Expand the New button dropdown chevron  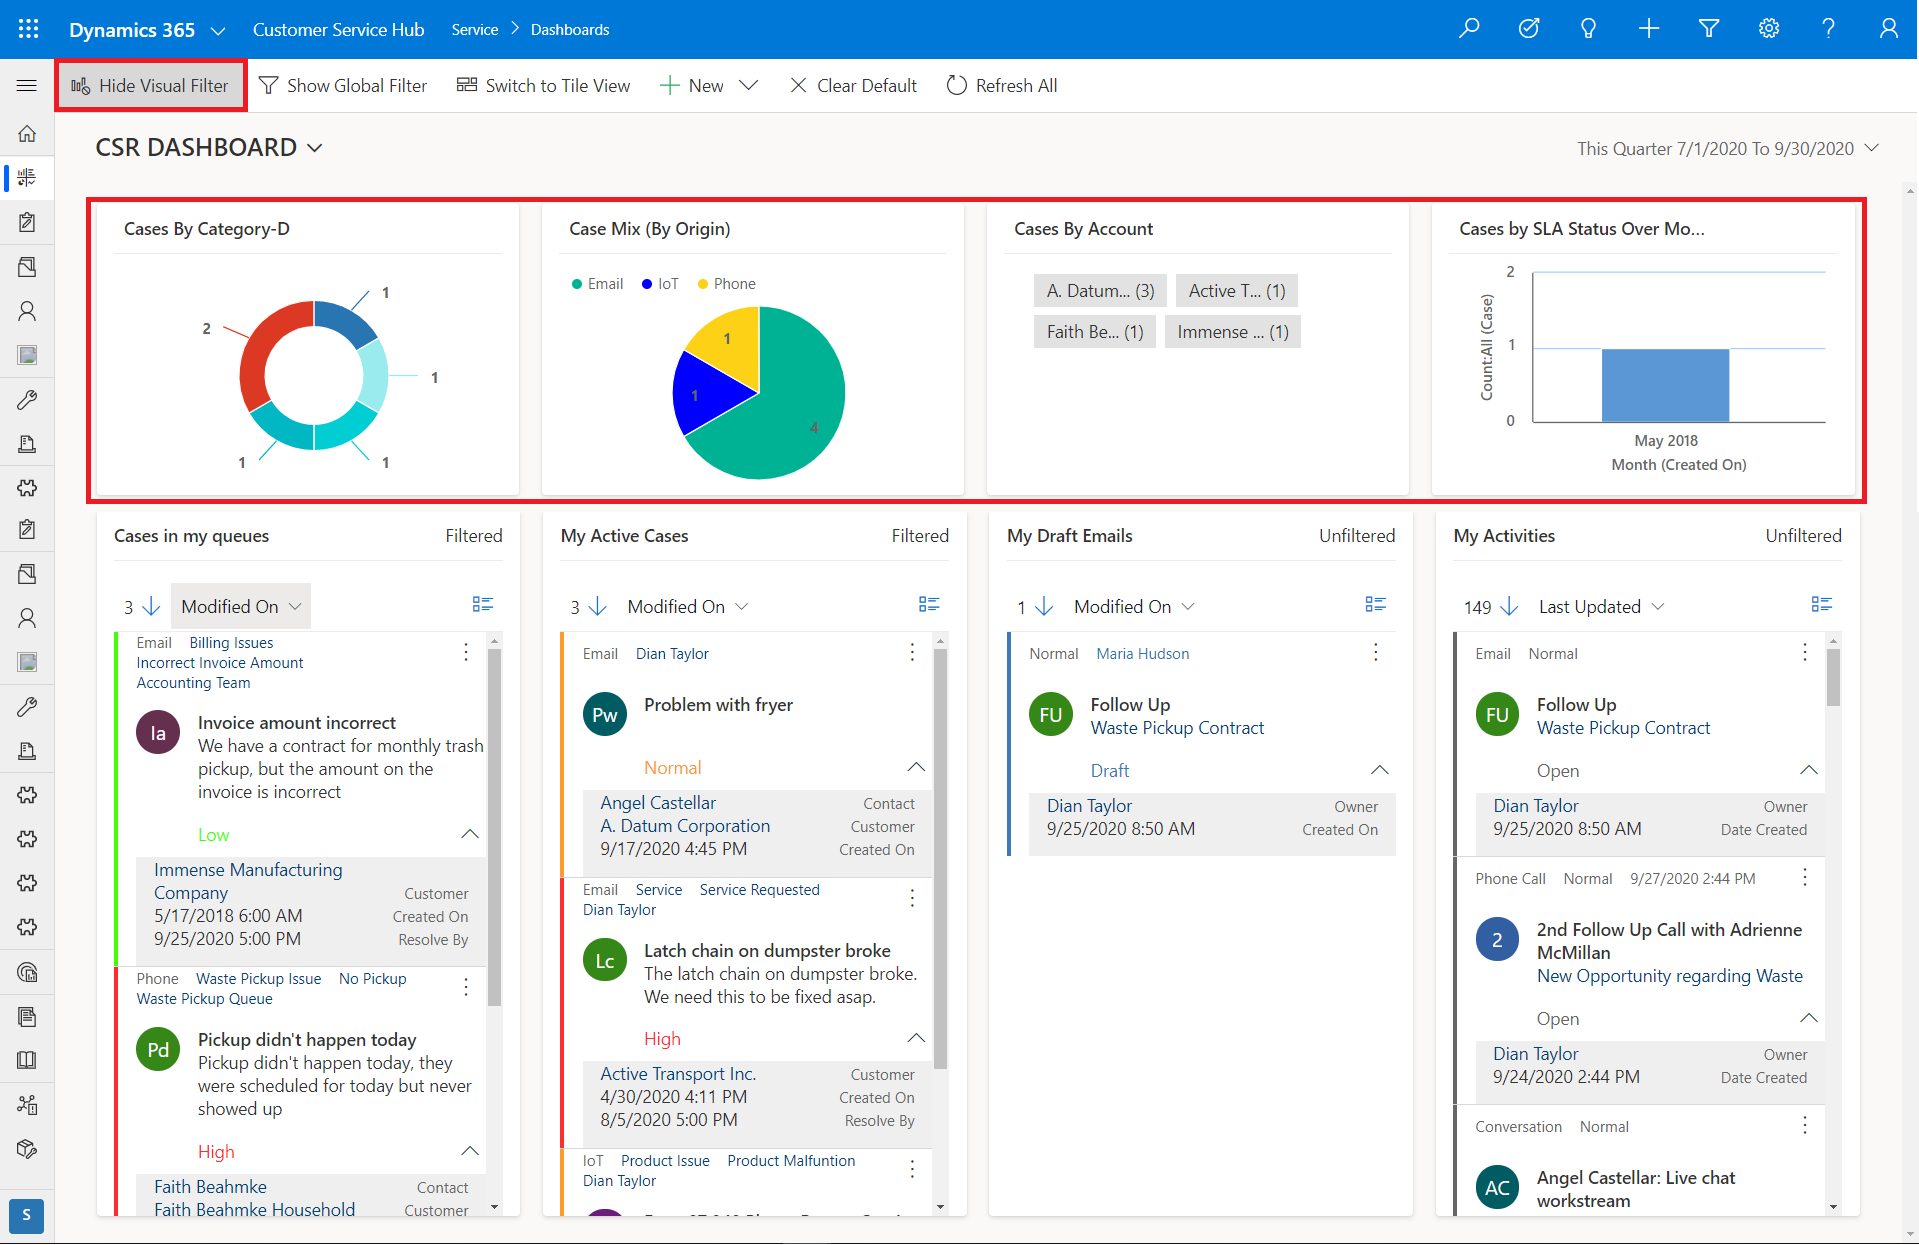click(x=748, y=86)
